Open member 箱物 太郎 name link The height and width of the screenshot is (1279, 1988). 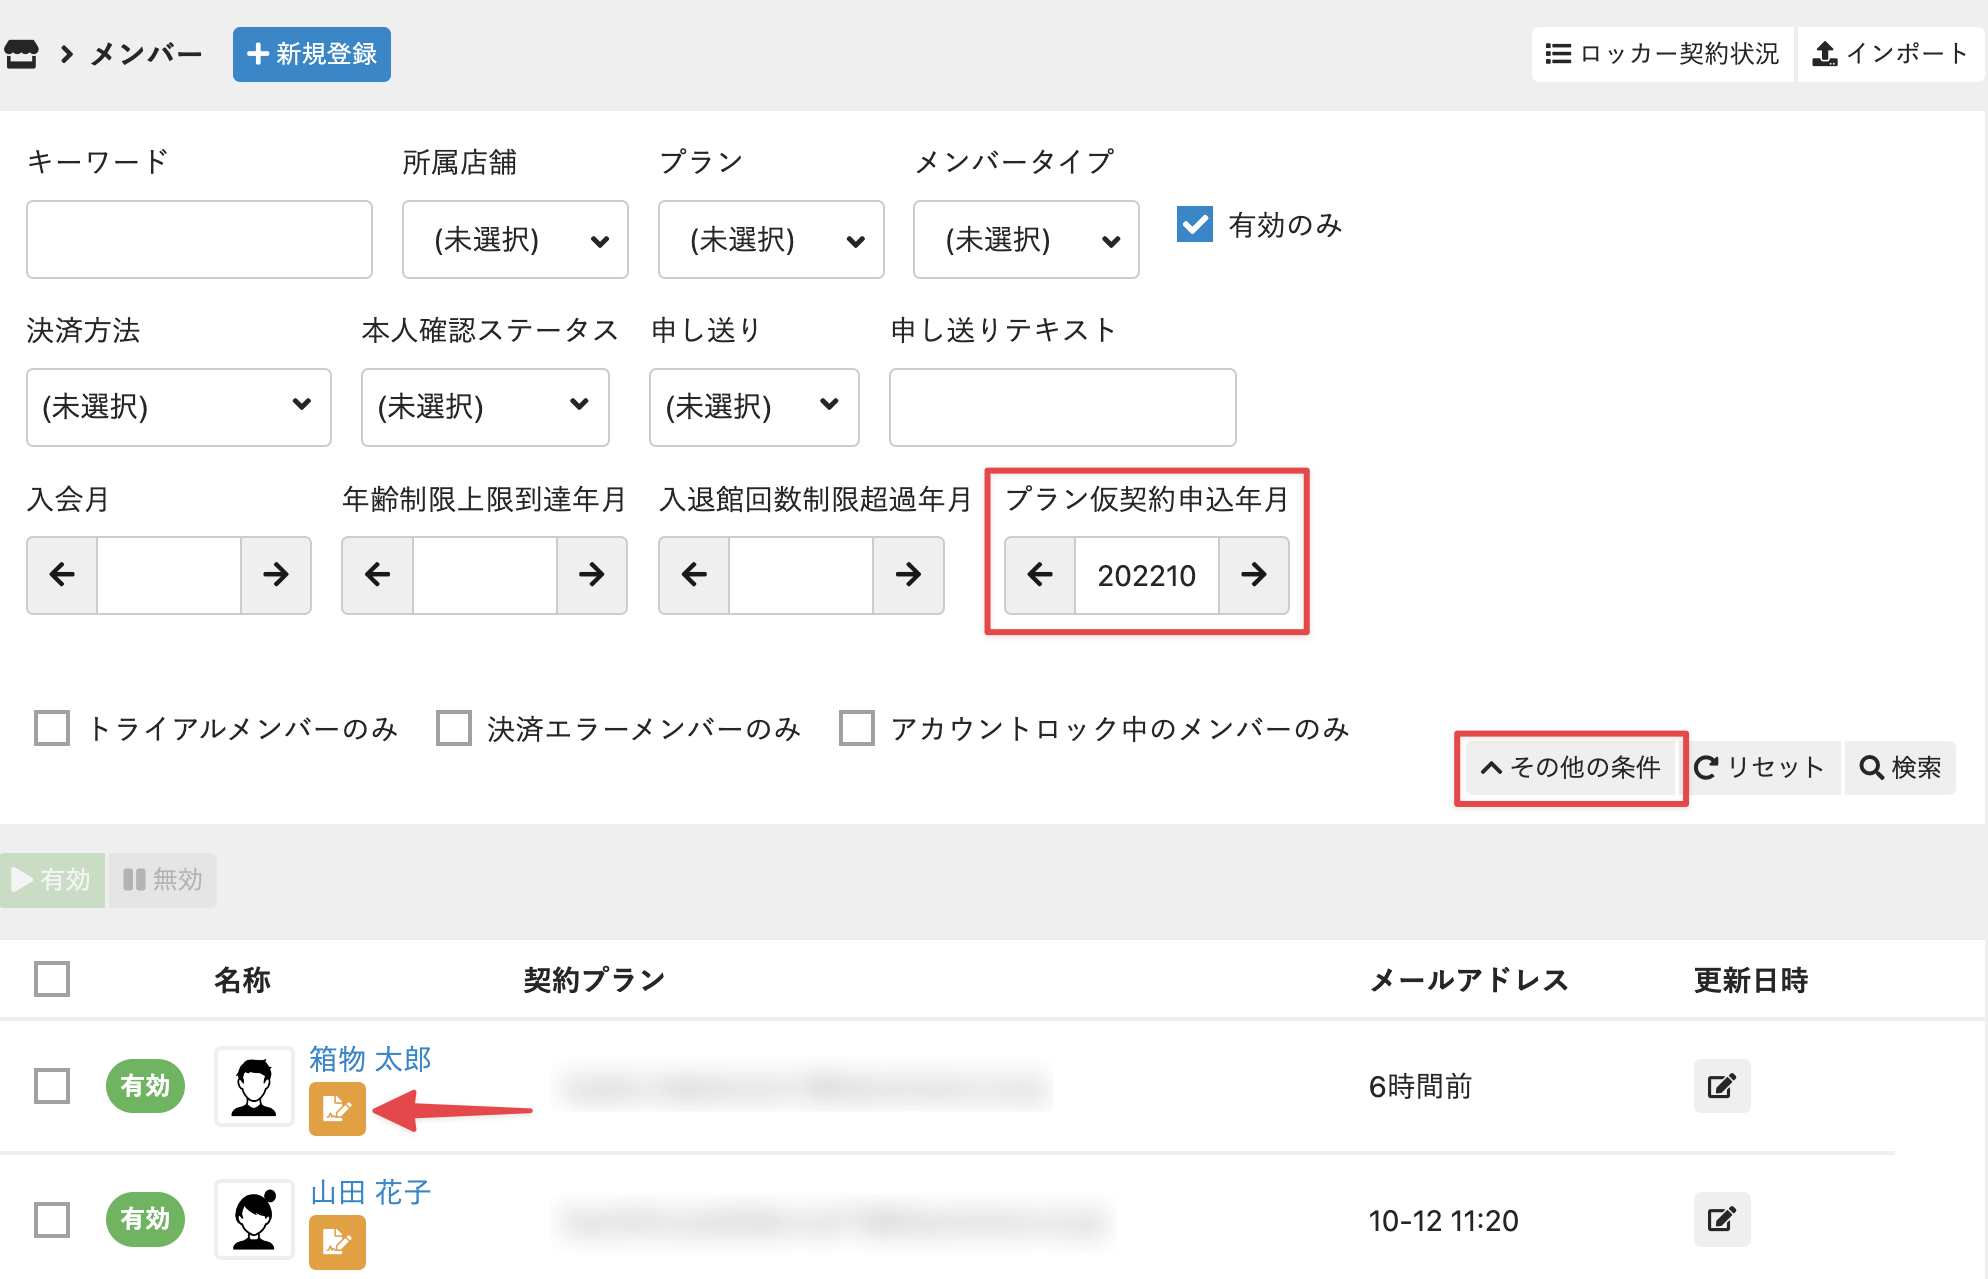pos(370,1058)
